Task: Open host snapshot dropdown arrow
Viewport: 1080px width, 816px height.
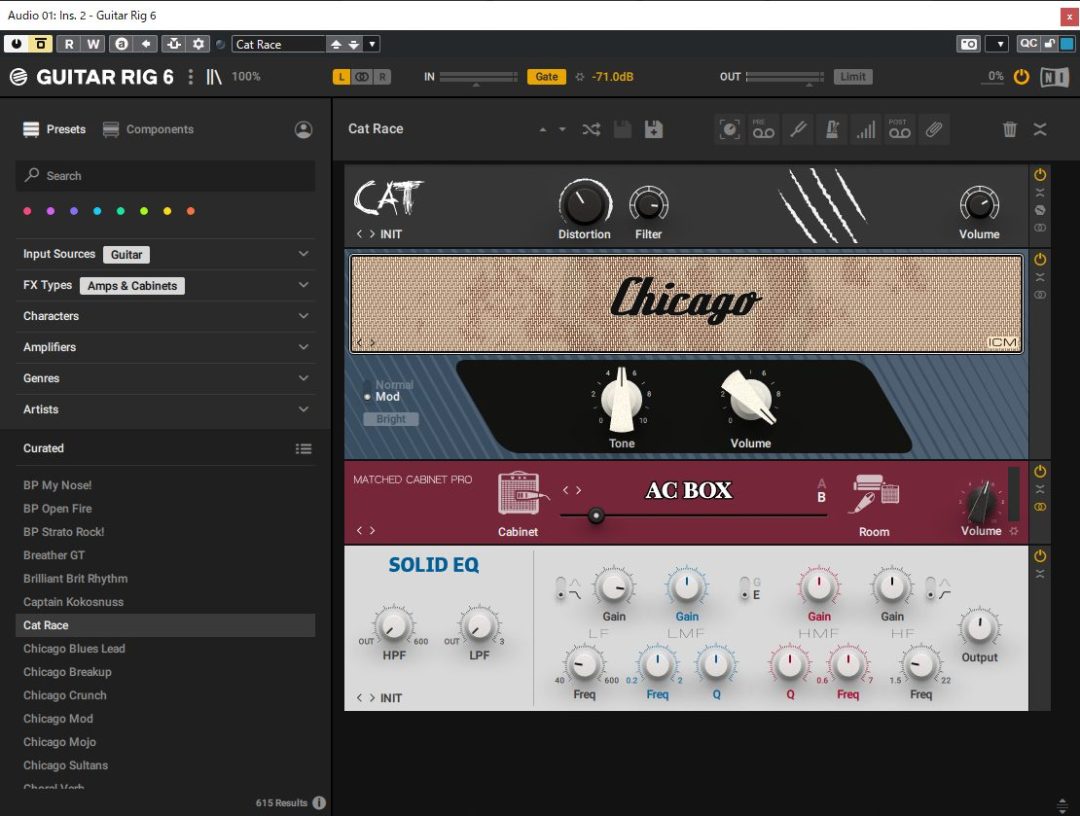Action: 999,44
